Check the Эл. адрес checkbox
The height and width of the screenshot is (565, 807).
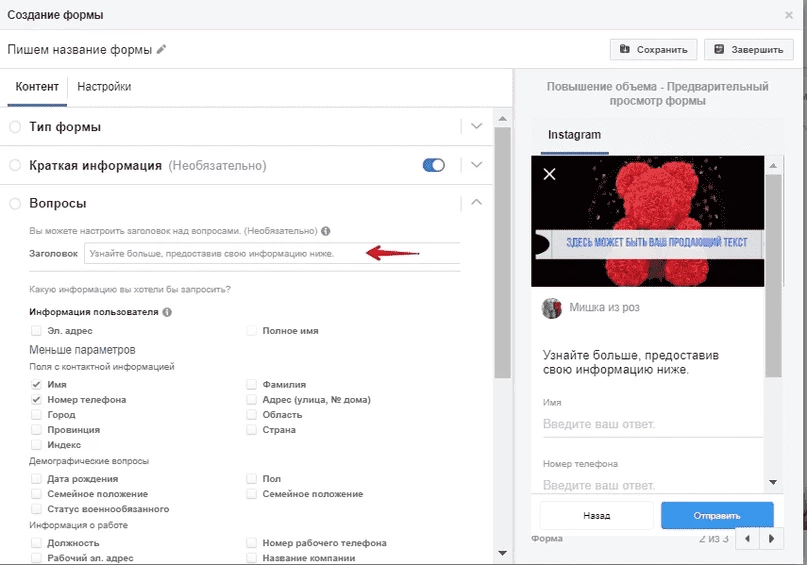36,330
